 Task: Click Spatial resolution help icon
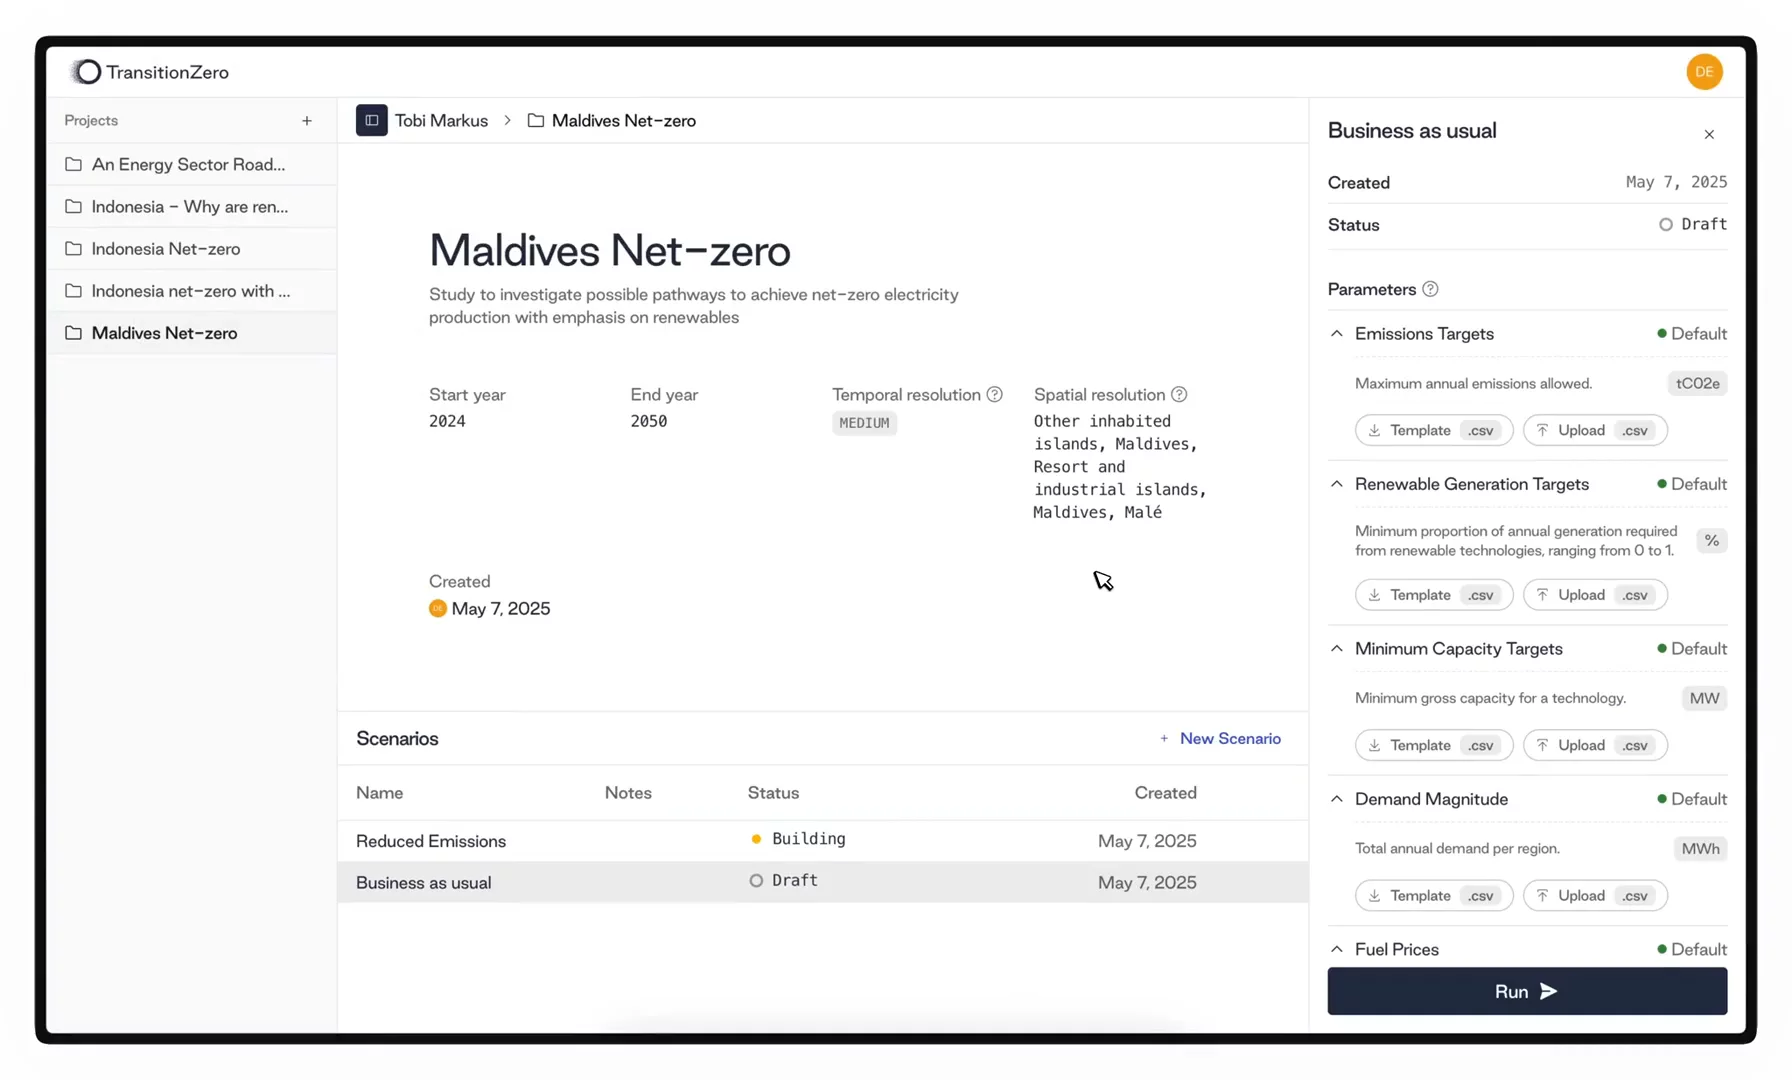point(1179,395)
